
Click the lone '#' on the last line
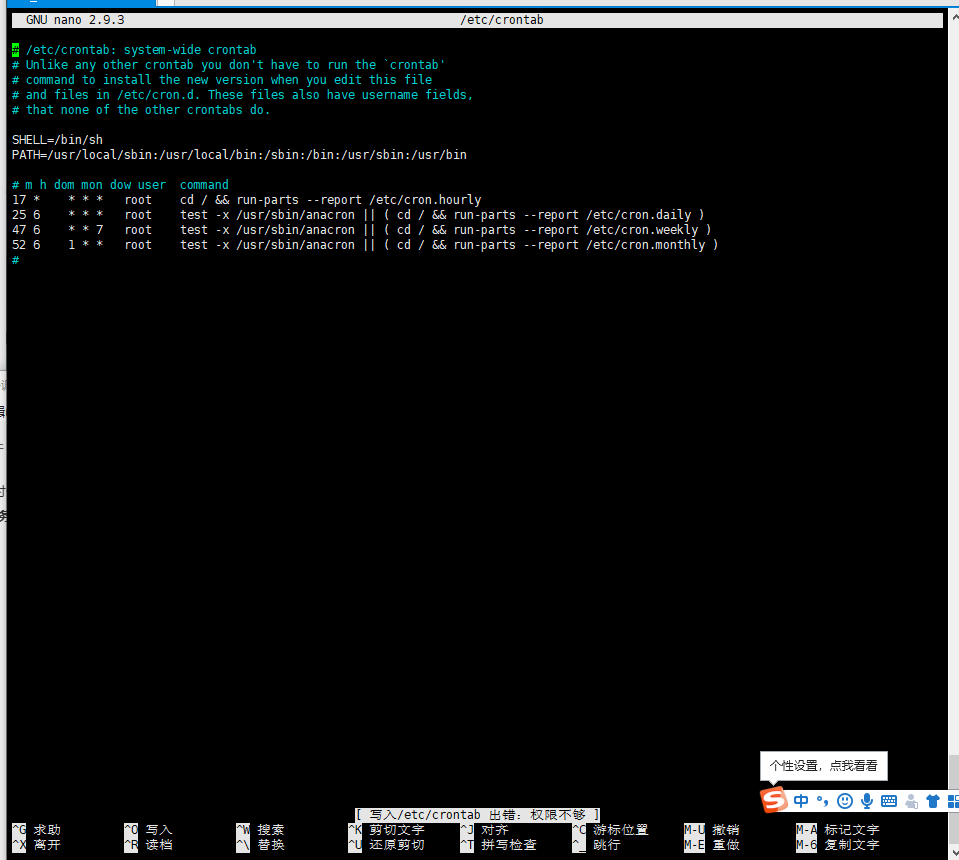pos(15,259)
